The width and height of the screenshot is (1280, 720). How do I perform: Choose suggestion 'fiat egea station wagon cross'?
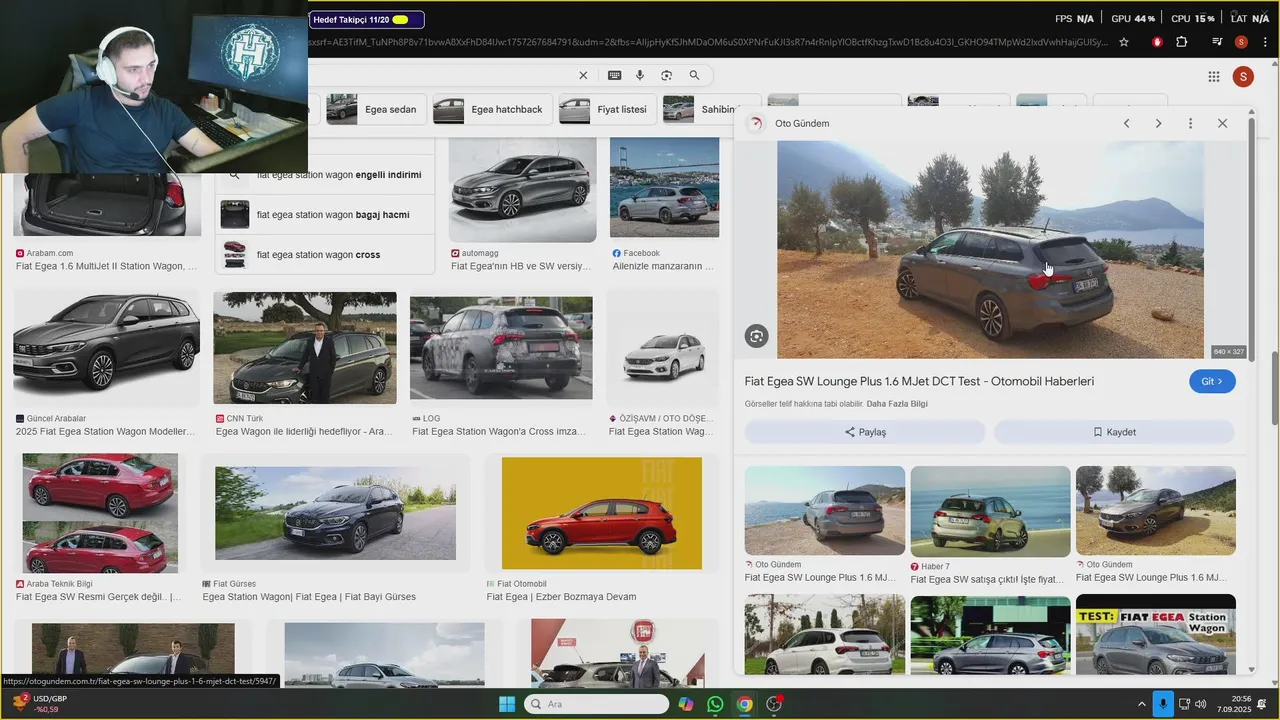tap(325, 255)
